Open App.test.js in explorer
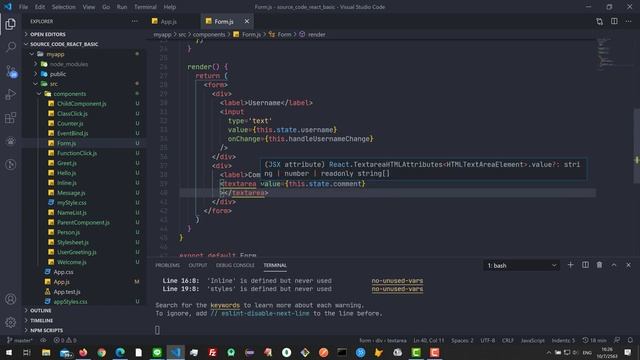 [x=67, y=292]
